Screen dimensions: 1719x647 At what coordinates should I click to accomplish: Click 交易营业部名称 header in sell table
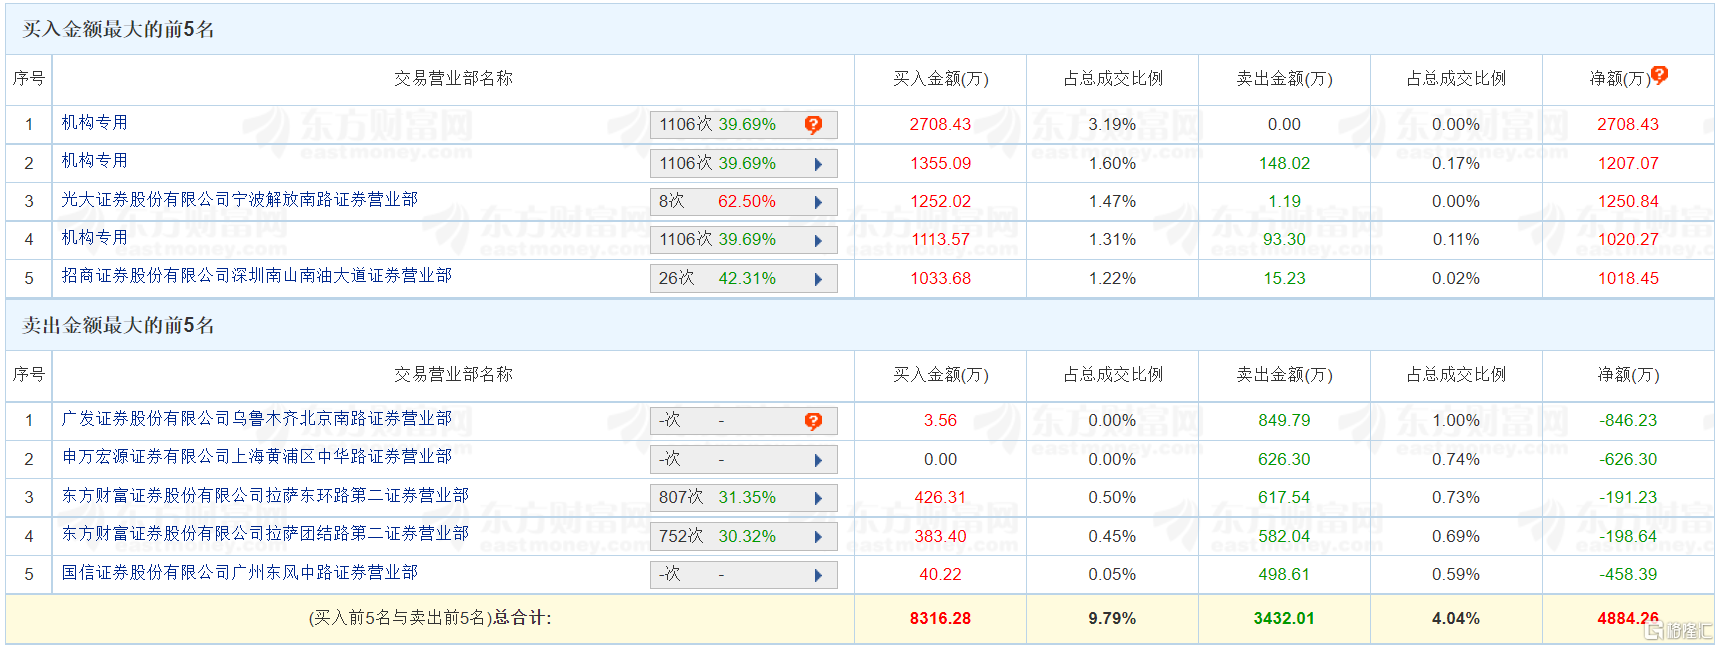pos(453,375)
